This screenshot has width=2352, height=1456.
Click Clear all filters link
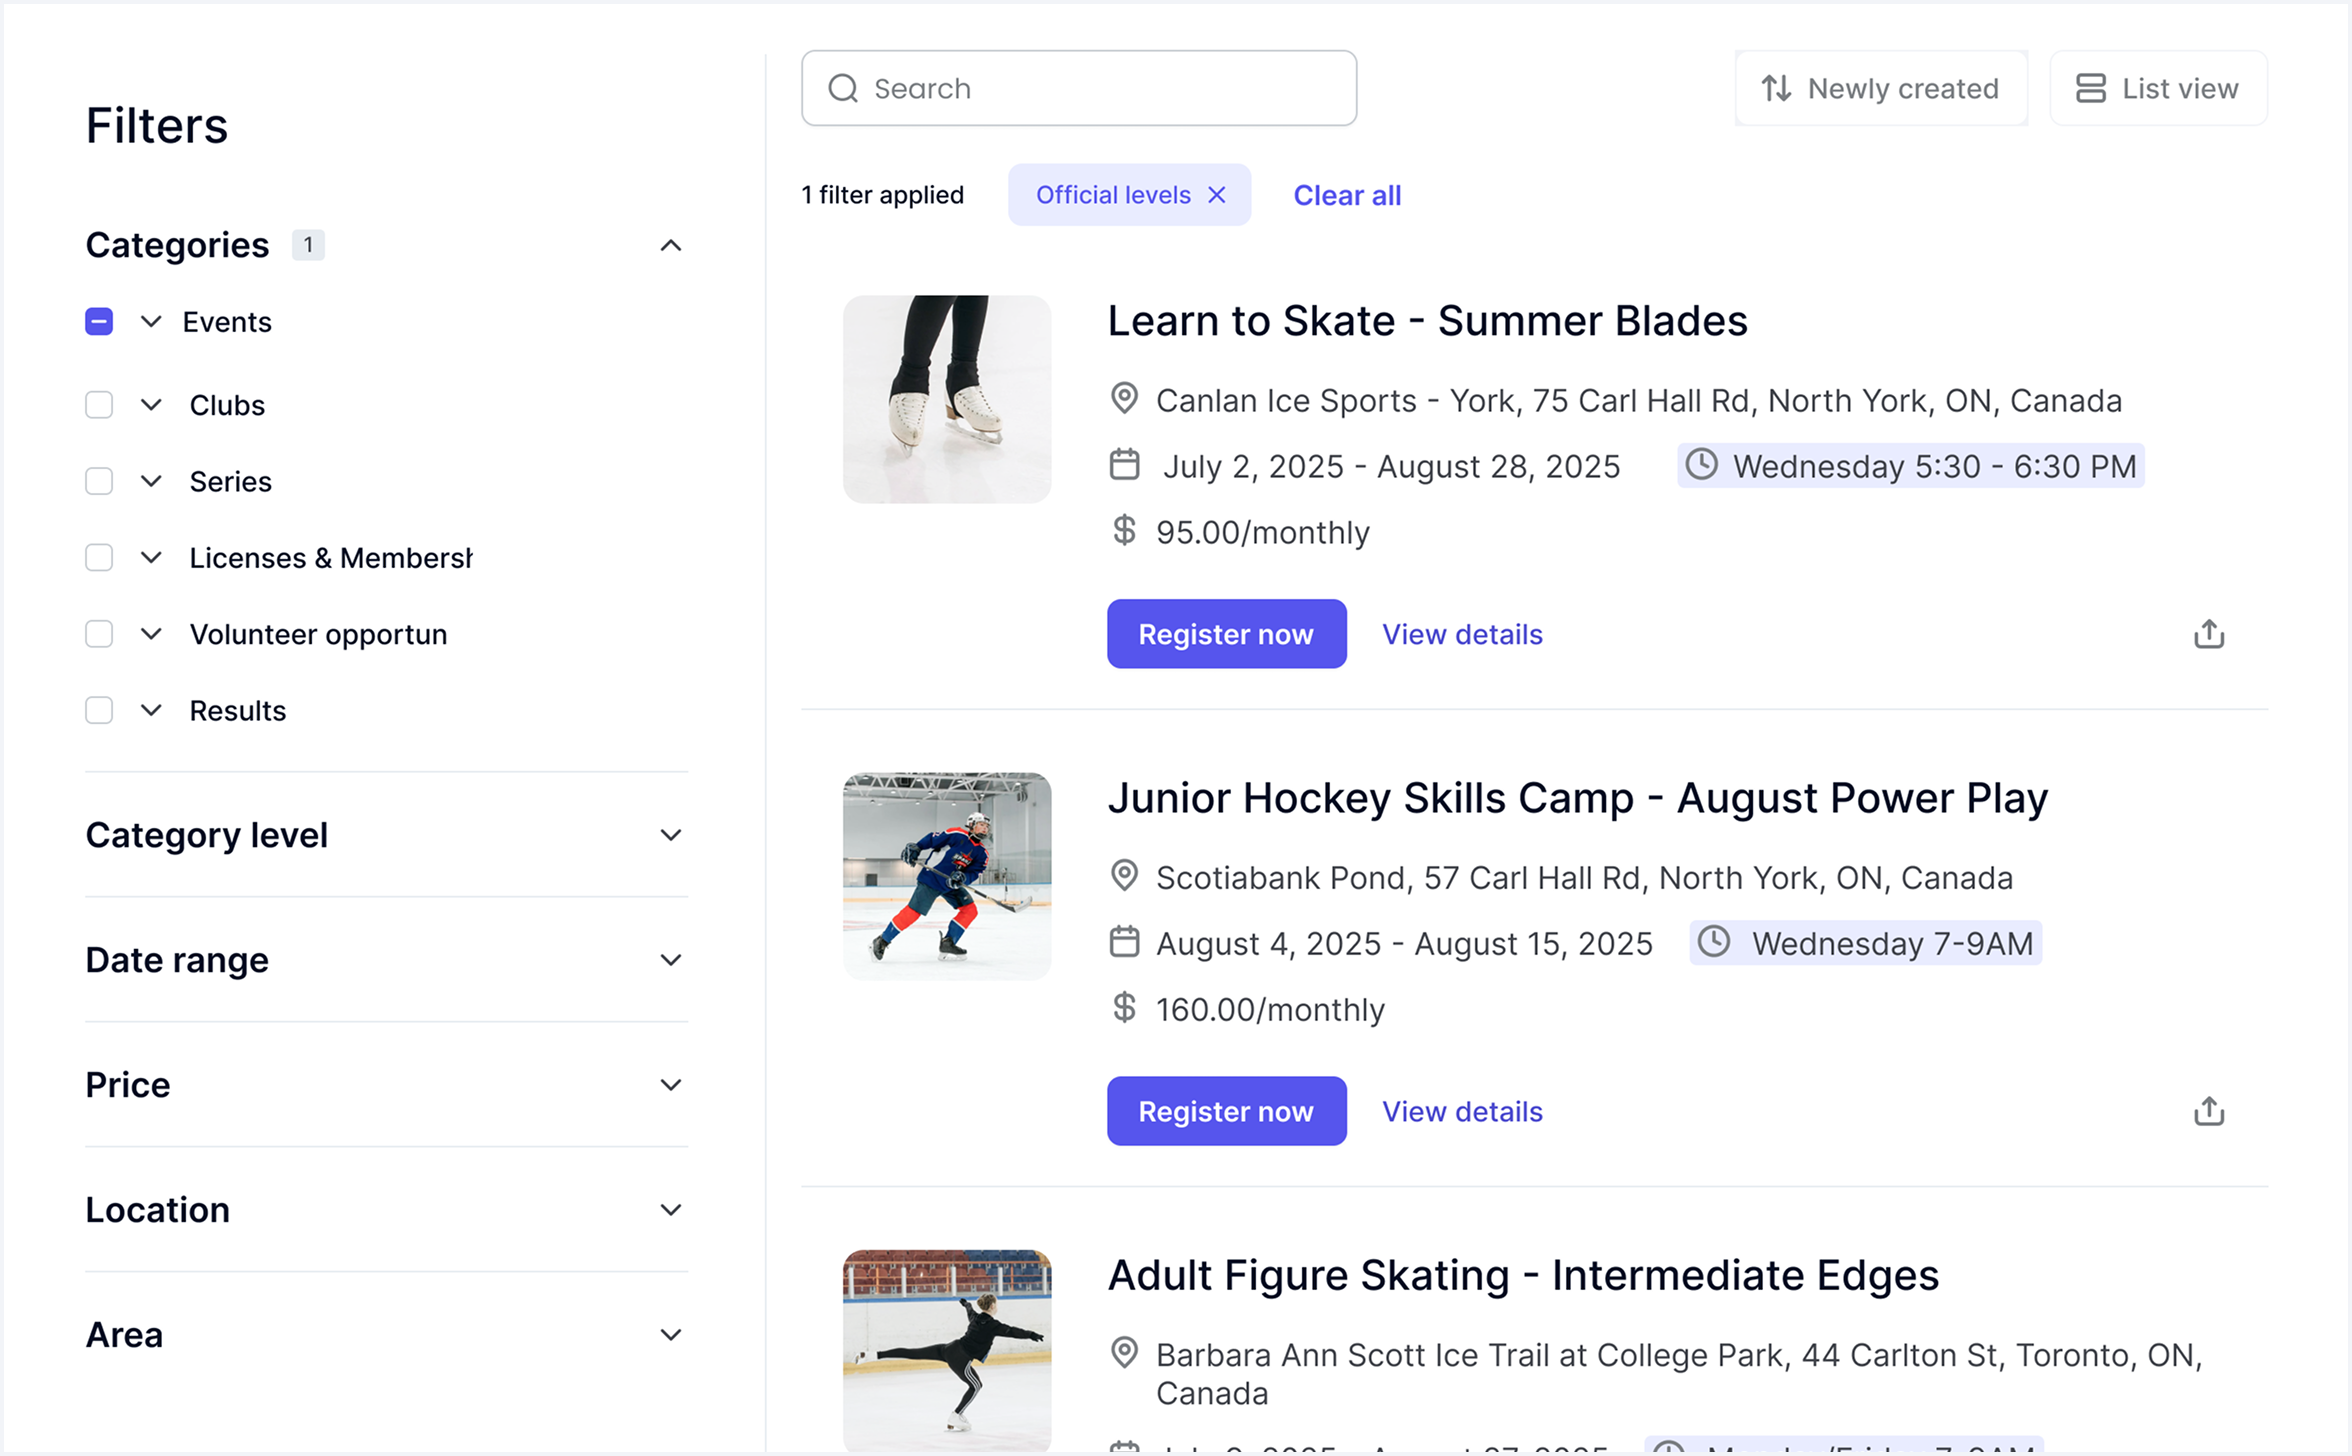(x=1347, y=195)
